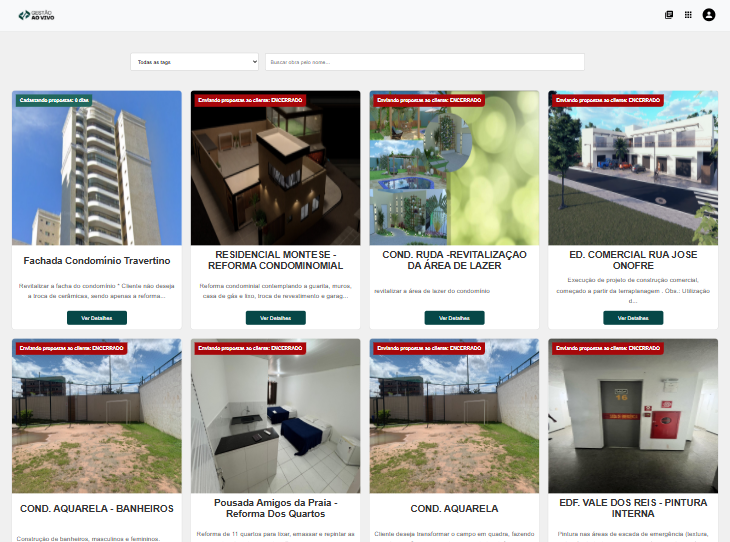Click the 'COND. AQUARELA - BANHEIROS' title
This screenshot has width=730, height=542.
click(x=97, y=508)
